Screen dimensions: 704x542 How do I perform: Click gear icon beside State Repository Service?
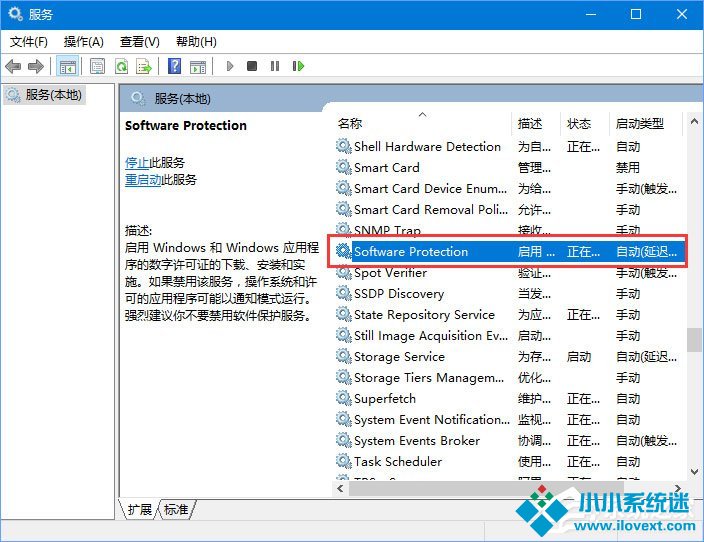pyautogui.click(x=343, y=314)
